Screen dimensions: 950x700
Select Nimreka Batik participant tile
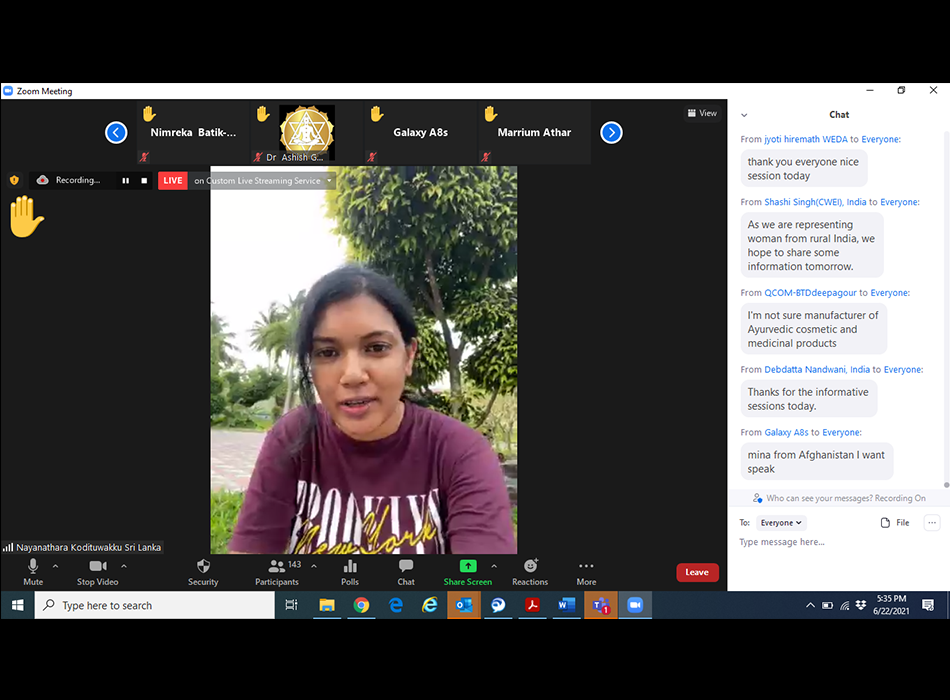tap(193, 133)
